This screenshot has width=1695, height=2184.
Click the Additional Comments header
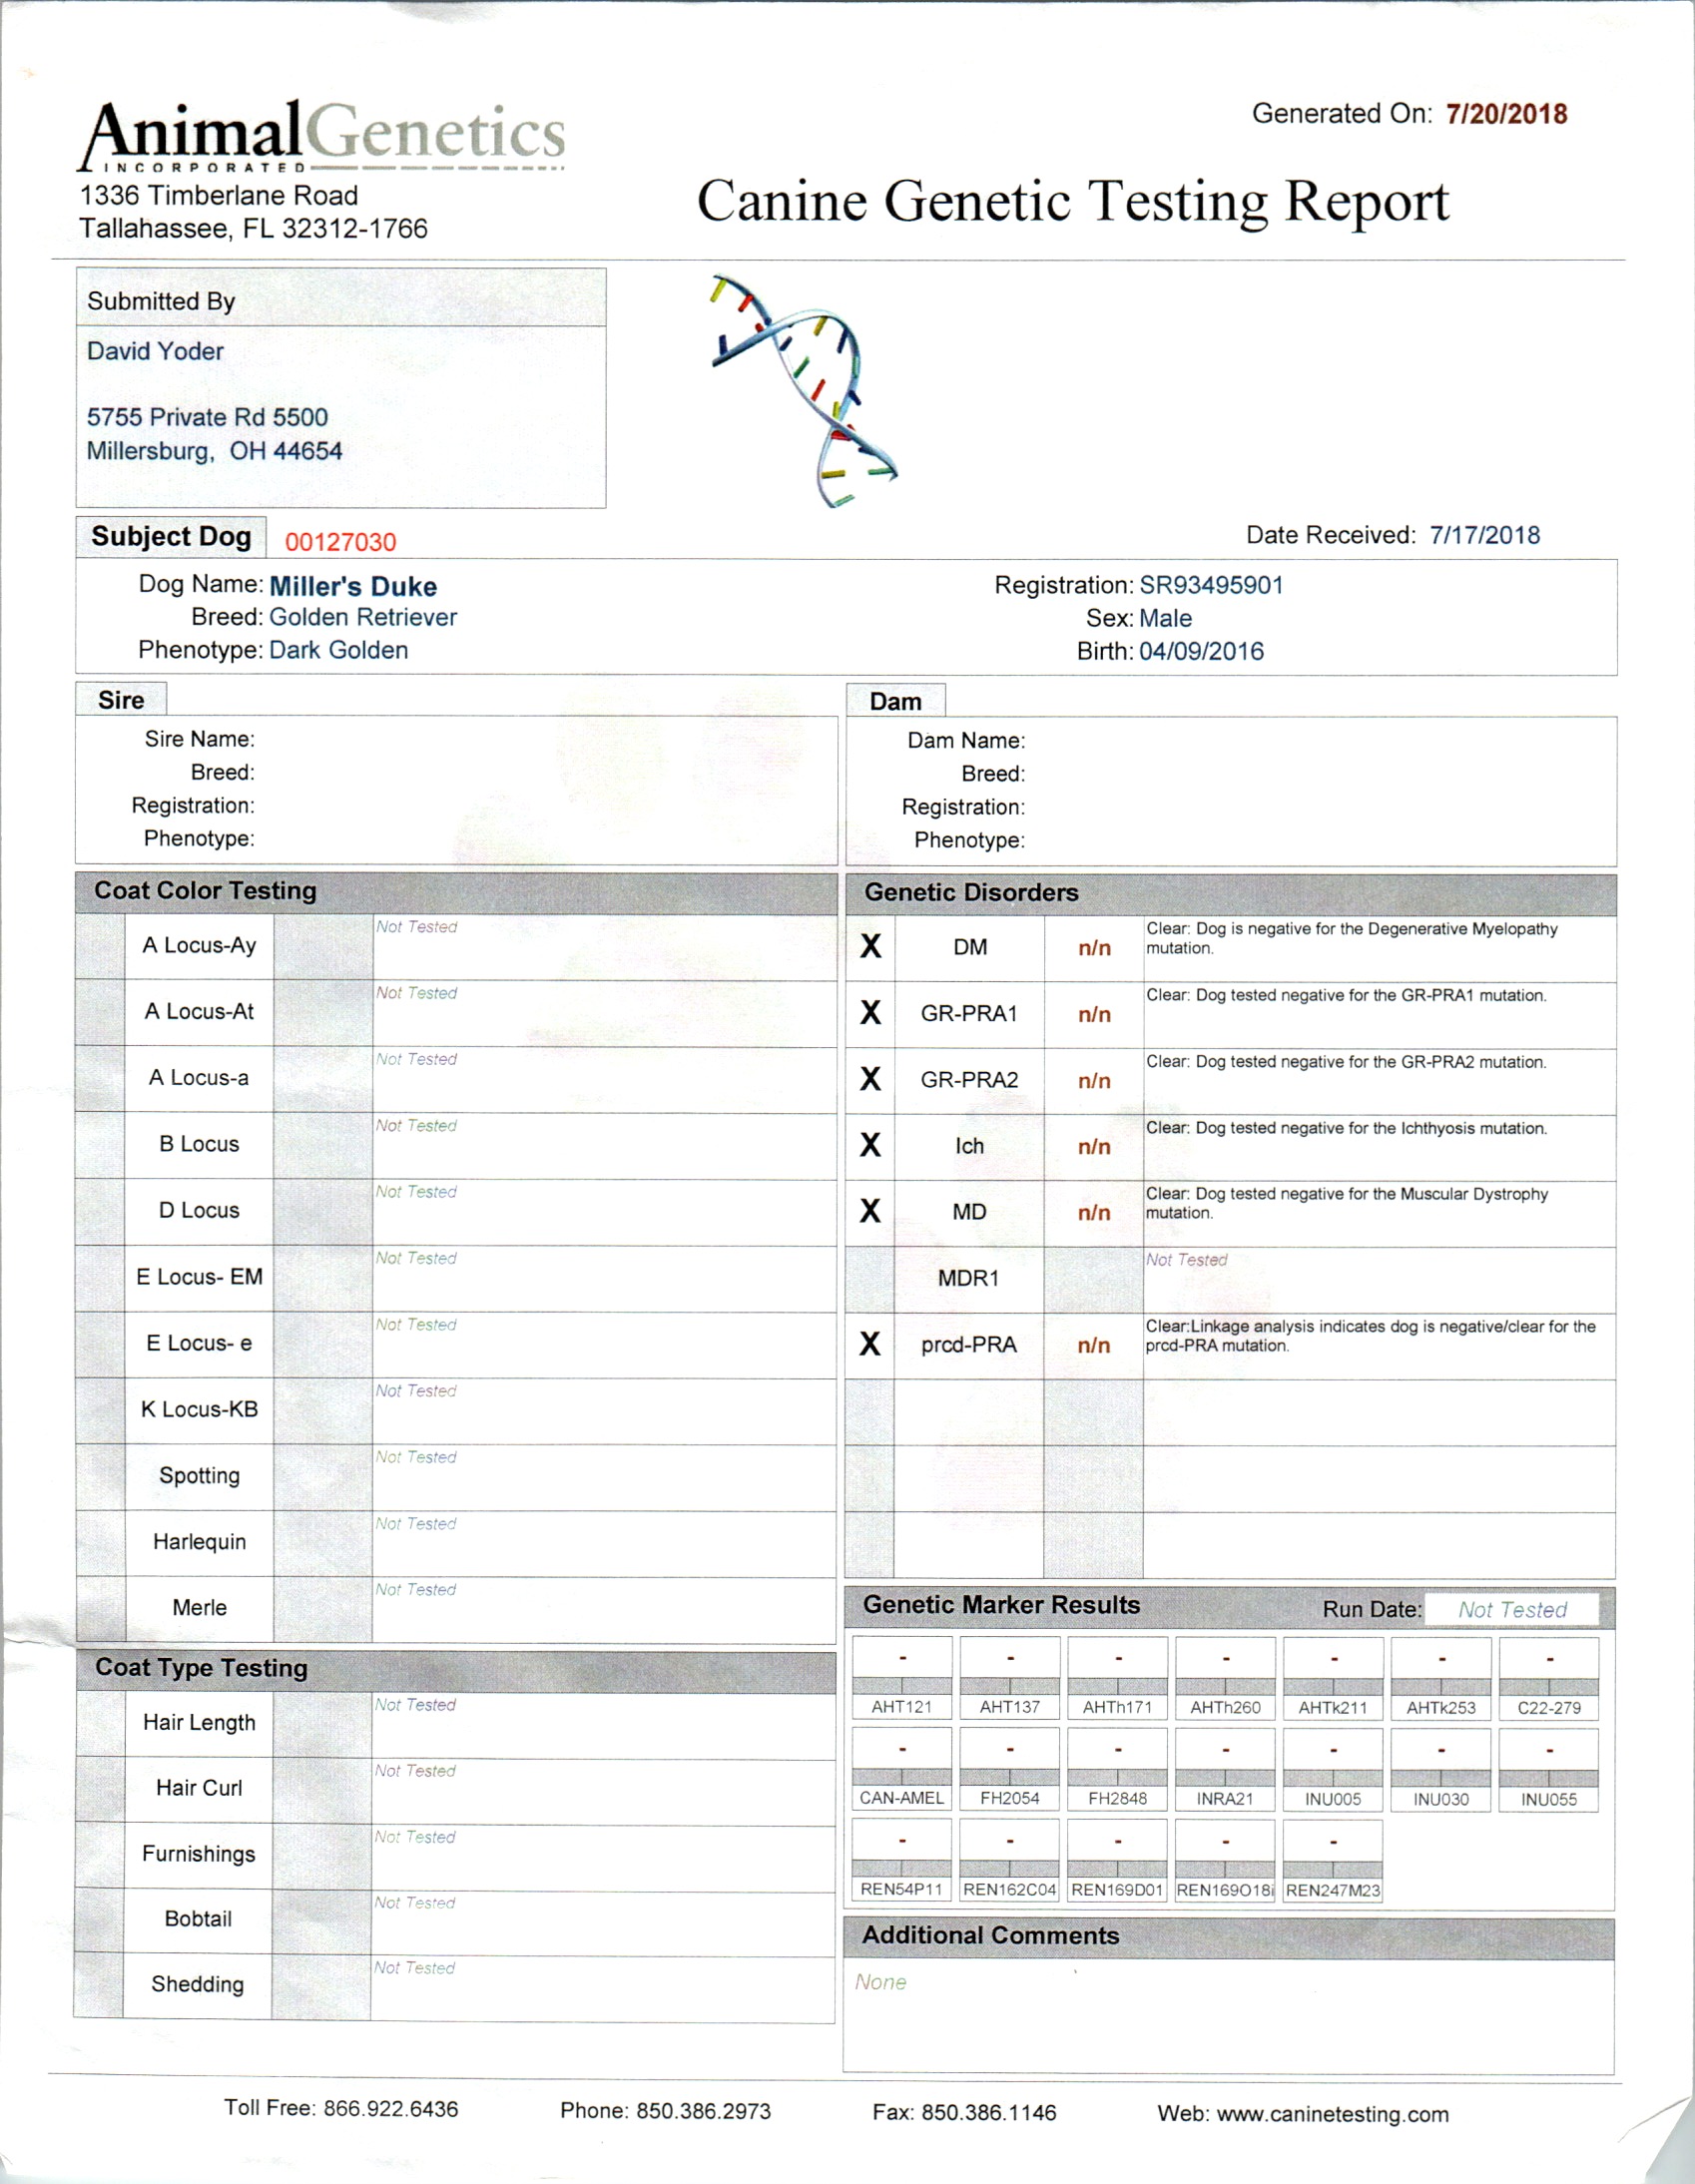pyautogui.click(x=1229, y=1937)
